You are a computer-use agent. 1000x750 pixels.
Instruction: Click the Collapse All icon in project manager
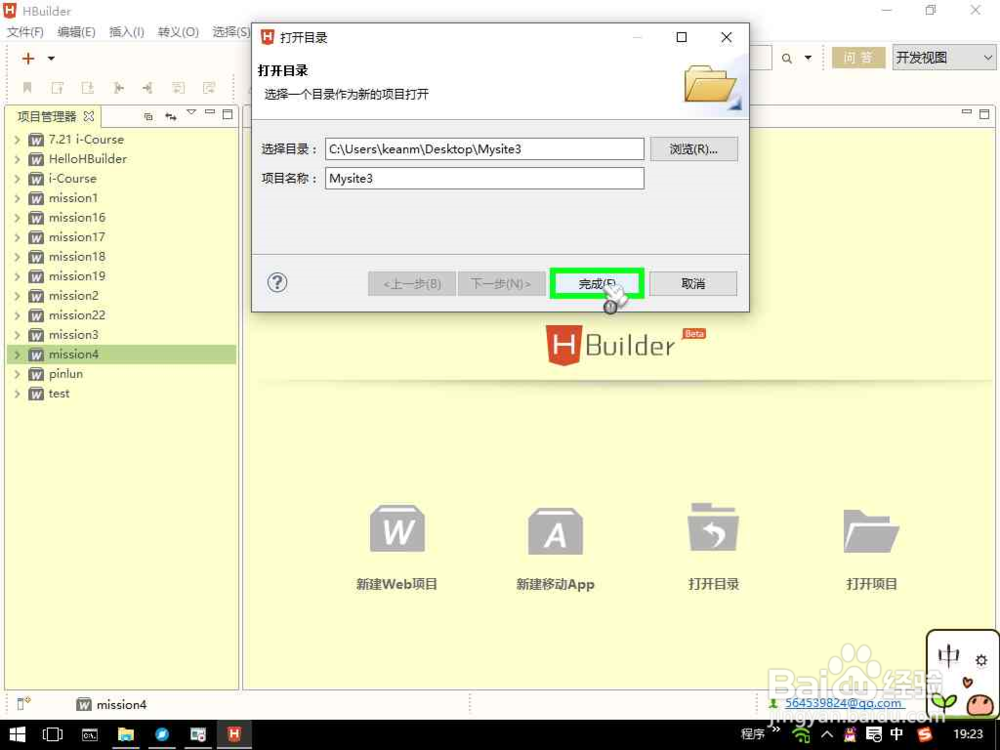[148, 116]
